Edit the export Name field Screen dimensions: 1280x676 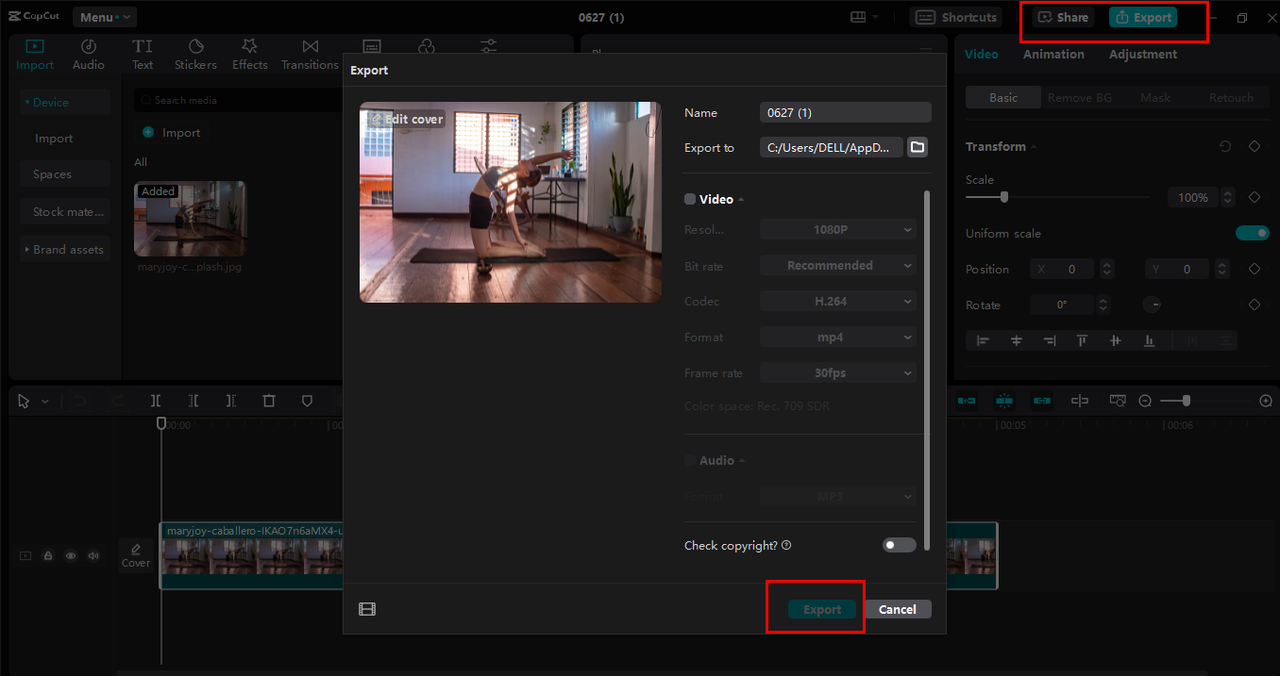pyautogui.click(x=846, y=112)
